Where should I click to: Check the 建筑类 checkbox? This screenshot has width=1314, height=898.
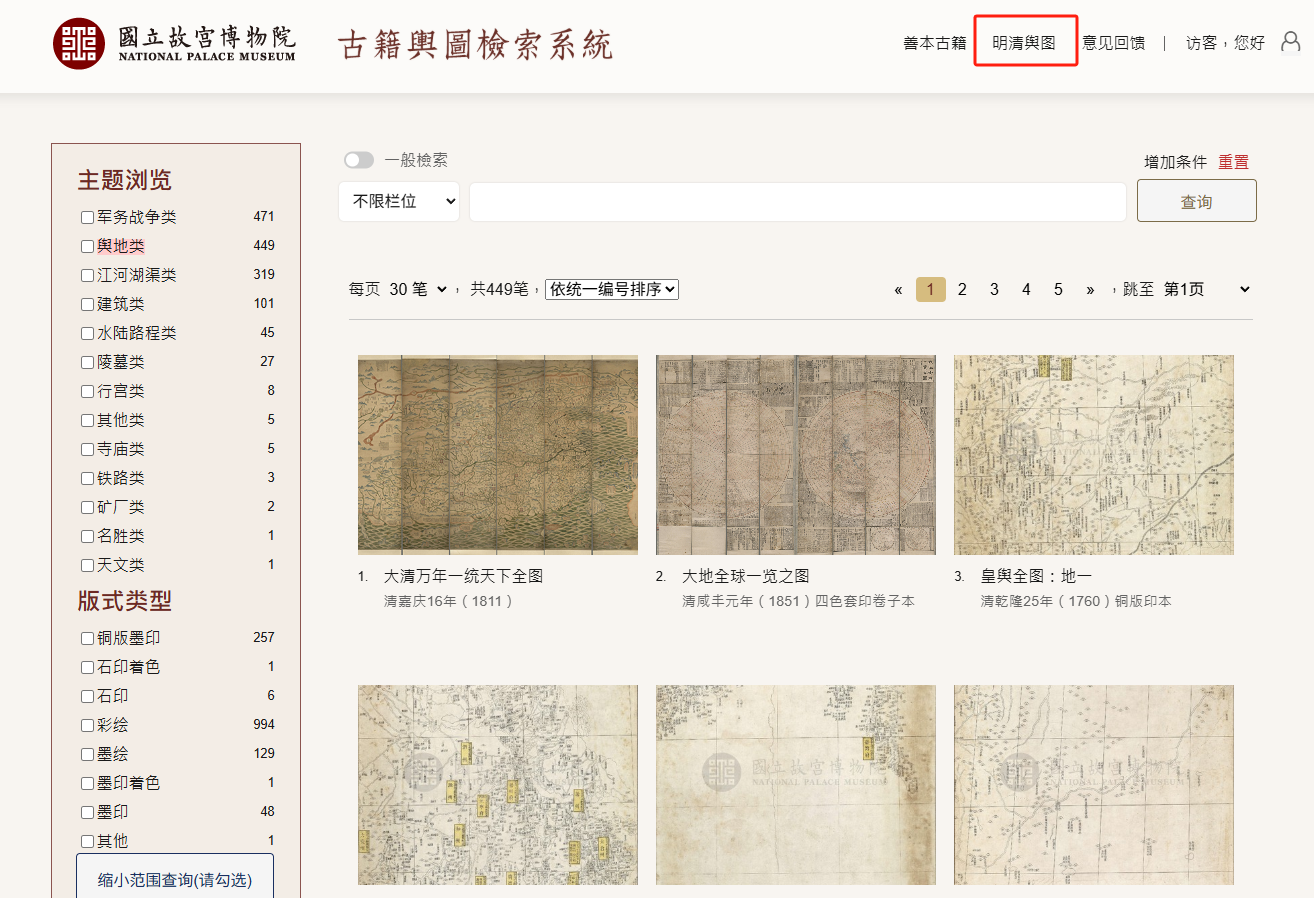tap(87, 304)
